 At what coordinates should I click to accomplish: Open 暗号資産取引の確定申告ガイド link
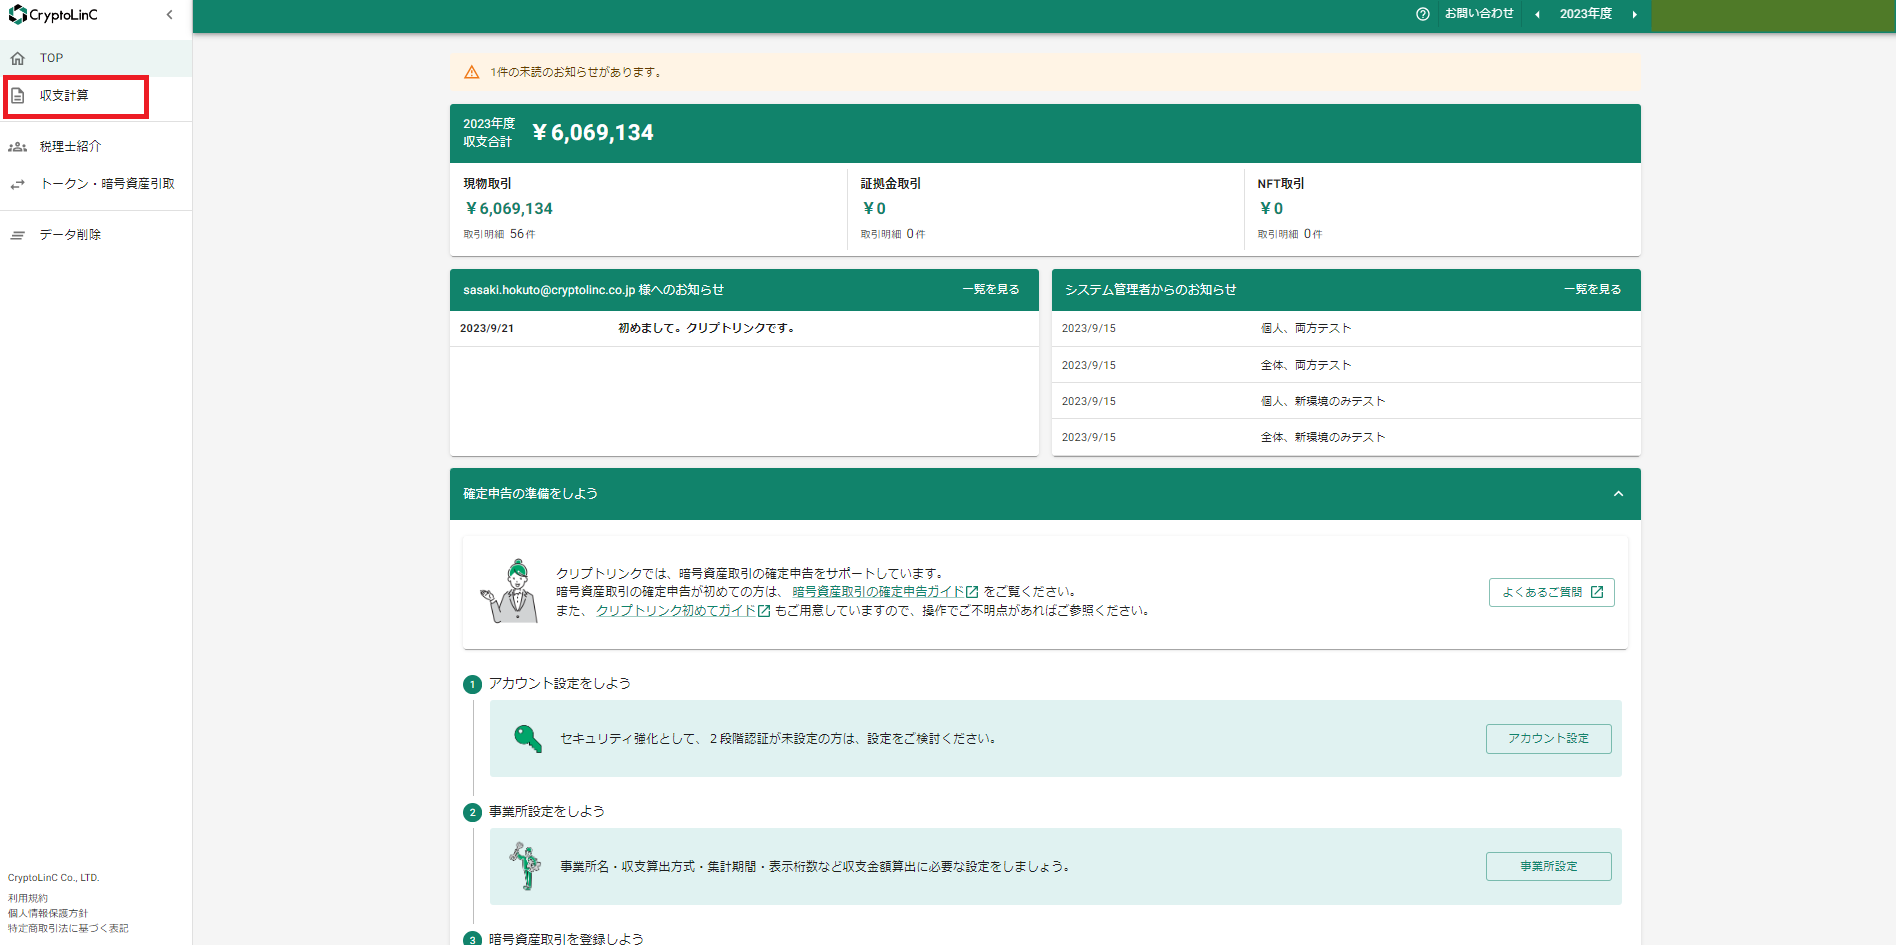coord(885,592)
